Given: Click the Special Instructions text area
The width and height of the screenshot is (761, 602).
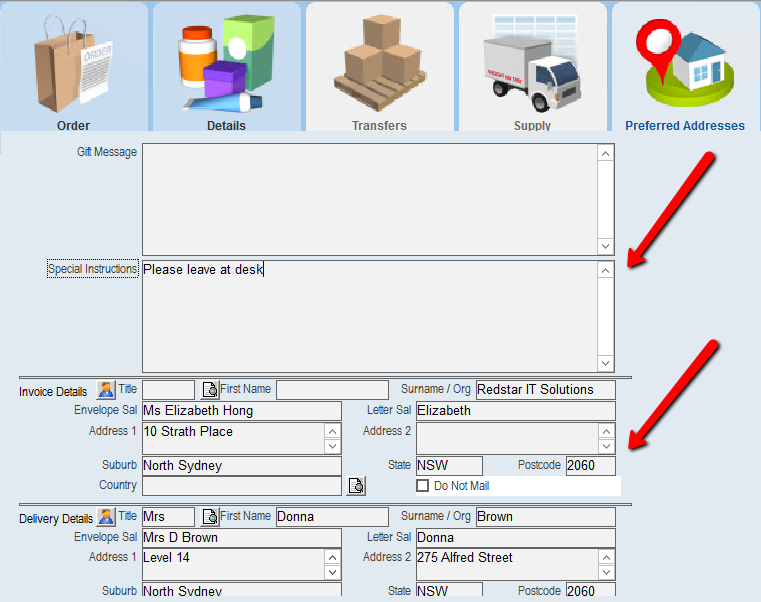Looking at the screenshot, I should [x=370, y=315].
